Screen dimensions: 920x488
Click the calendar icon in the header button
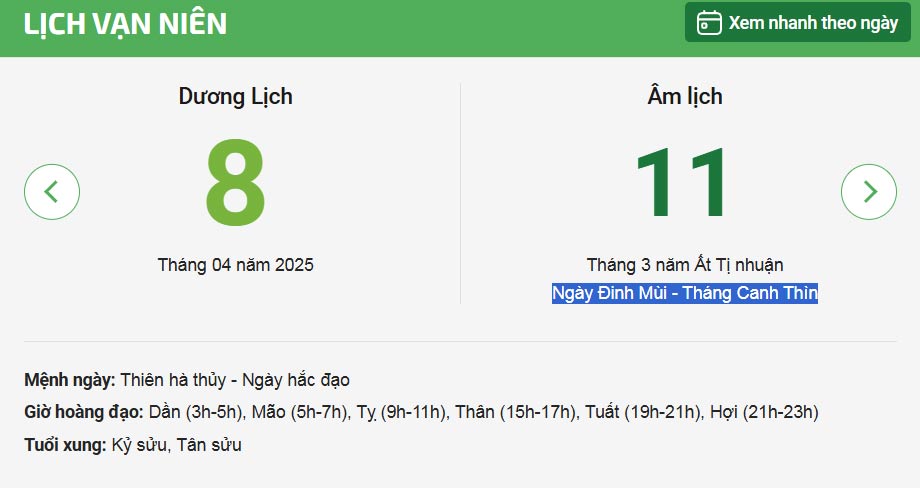point(709,23)
